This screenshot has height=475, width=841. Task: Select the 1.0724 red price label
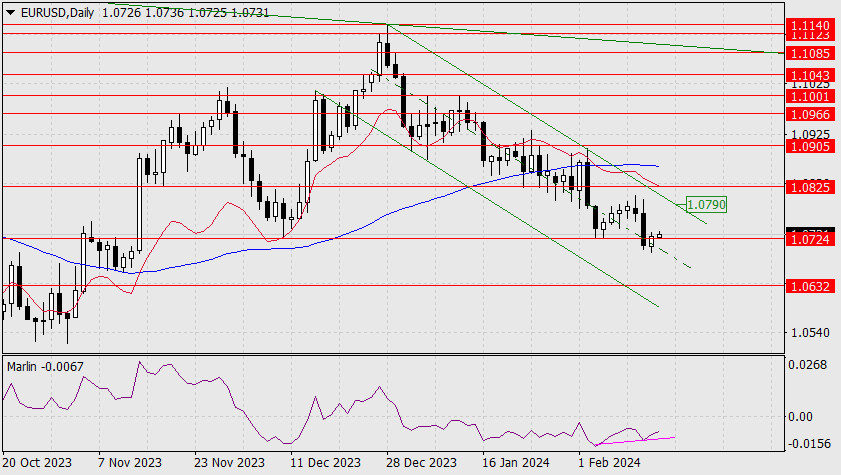tap(810, 239)
